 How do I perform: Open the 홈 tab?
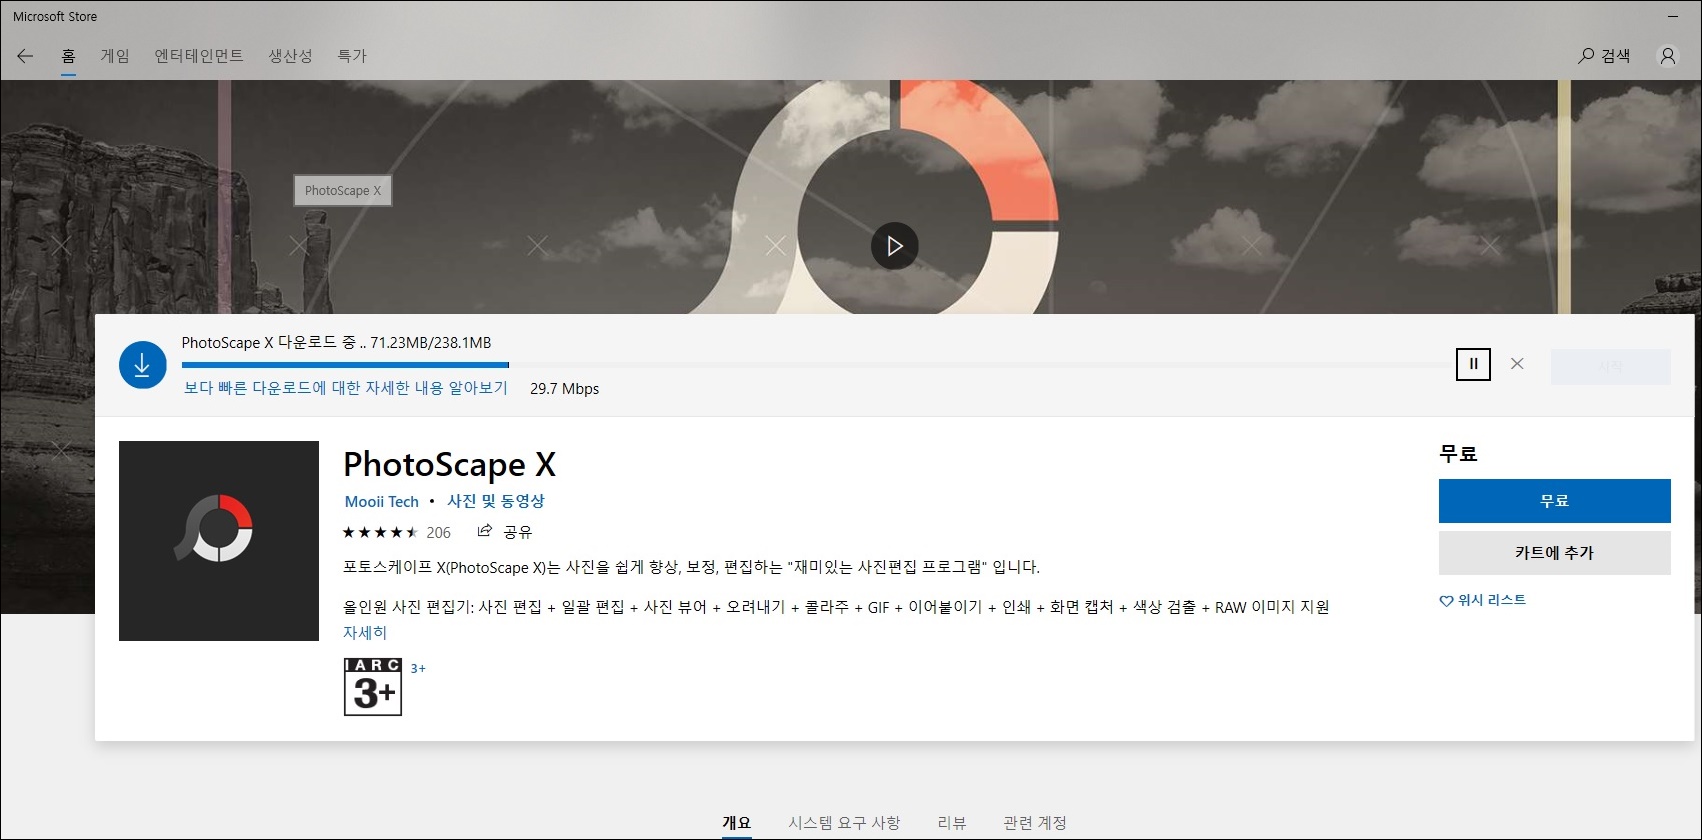68,56
